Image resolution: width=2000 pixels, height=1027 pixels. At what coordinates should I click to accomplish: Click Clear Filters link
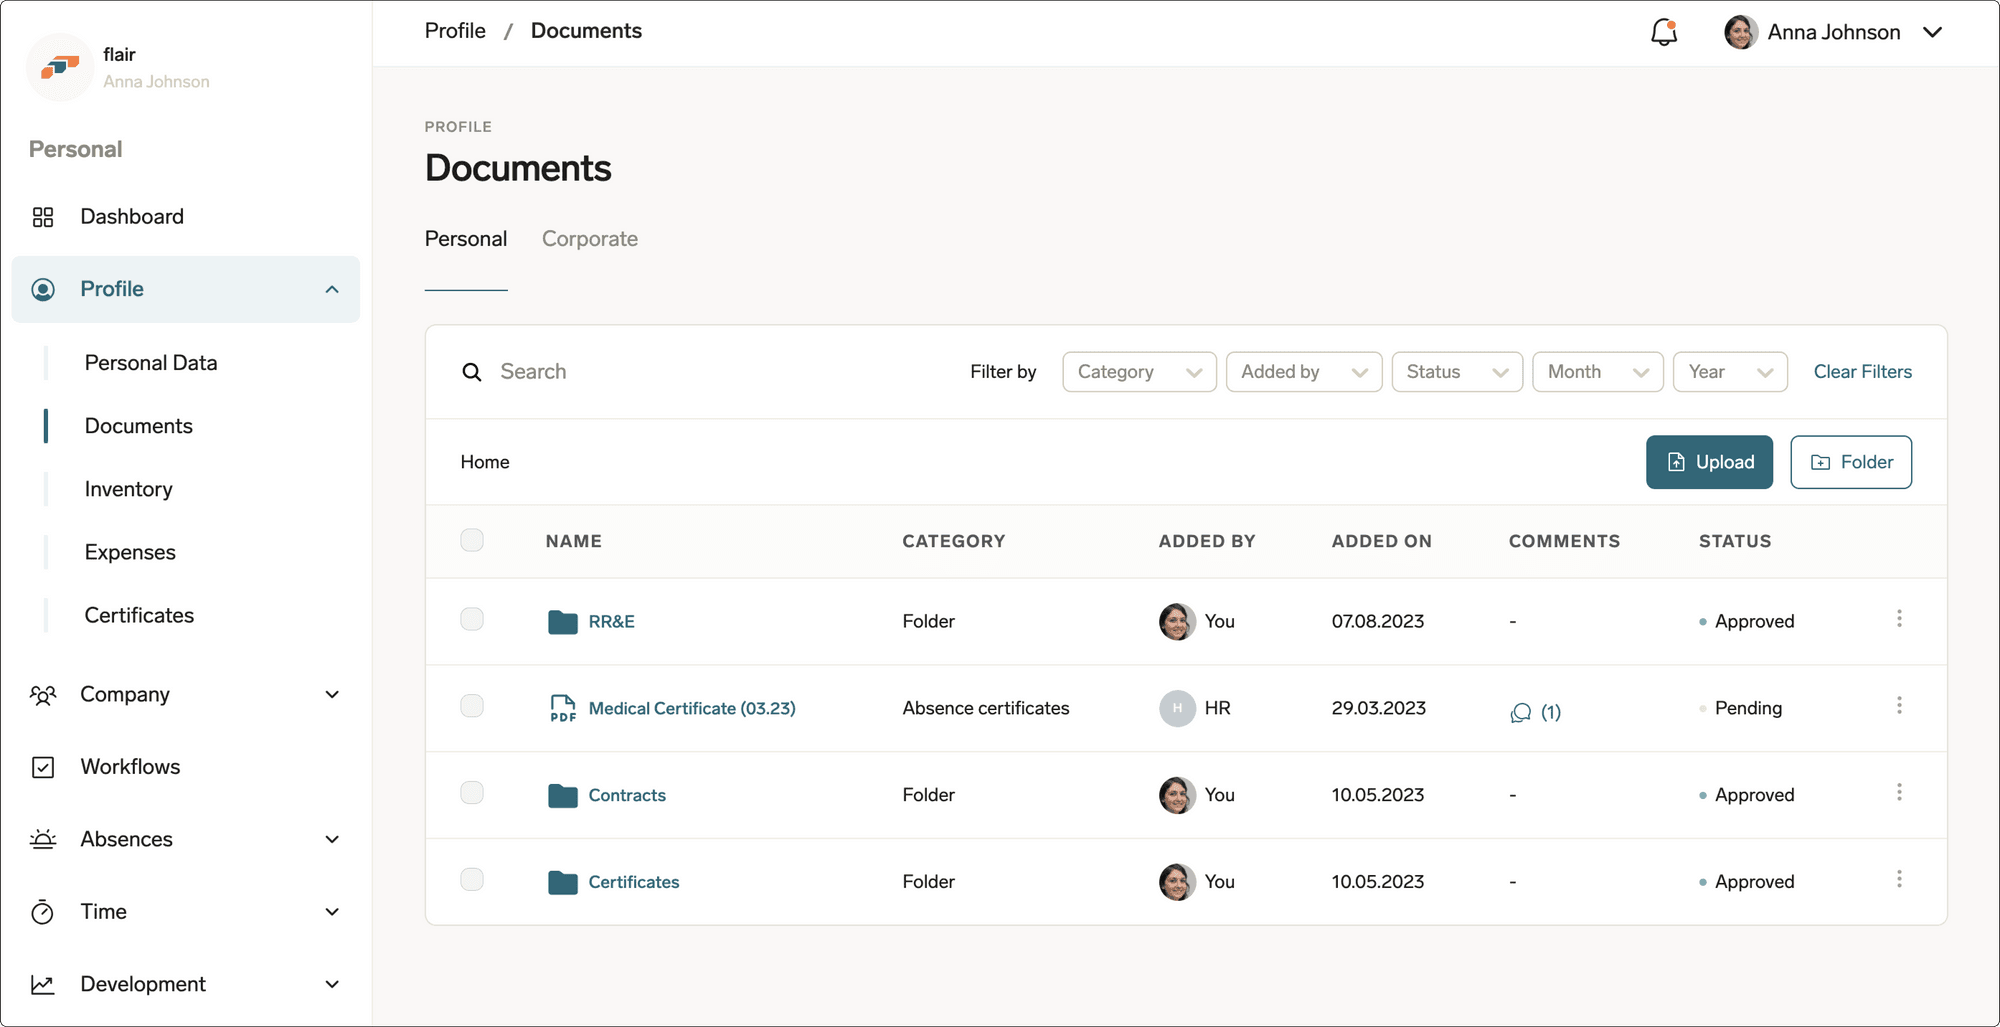coord(1863,372)
